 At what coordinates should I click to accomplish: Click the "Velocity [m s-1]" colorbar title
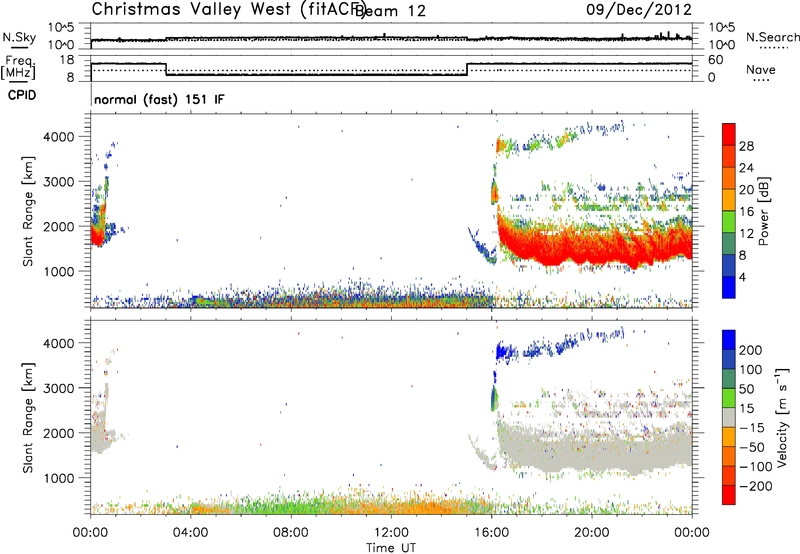point(782,417)
